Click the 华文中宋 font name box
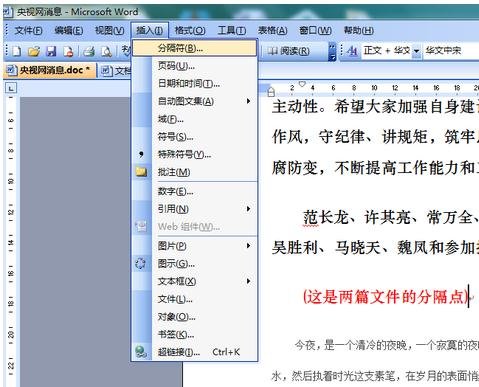Viewport: 479px width, 387px height. click(451, 51)
